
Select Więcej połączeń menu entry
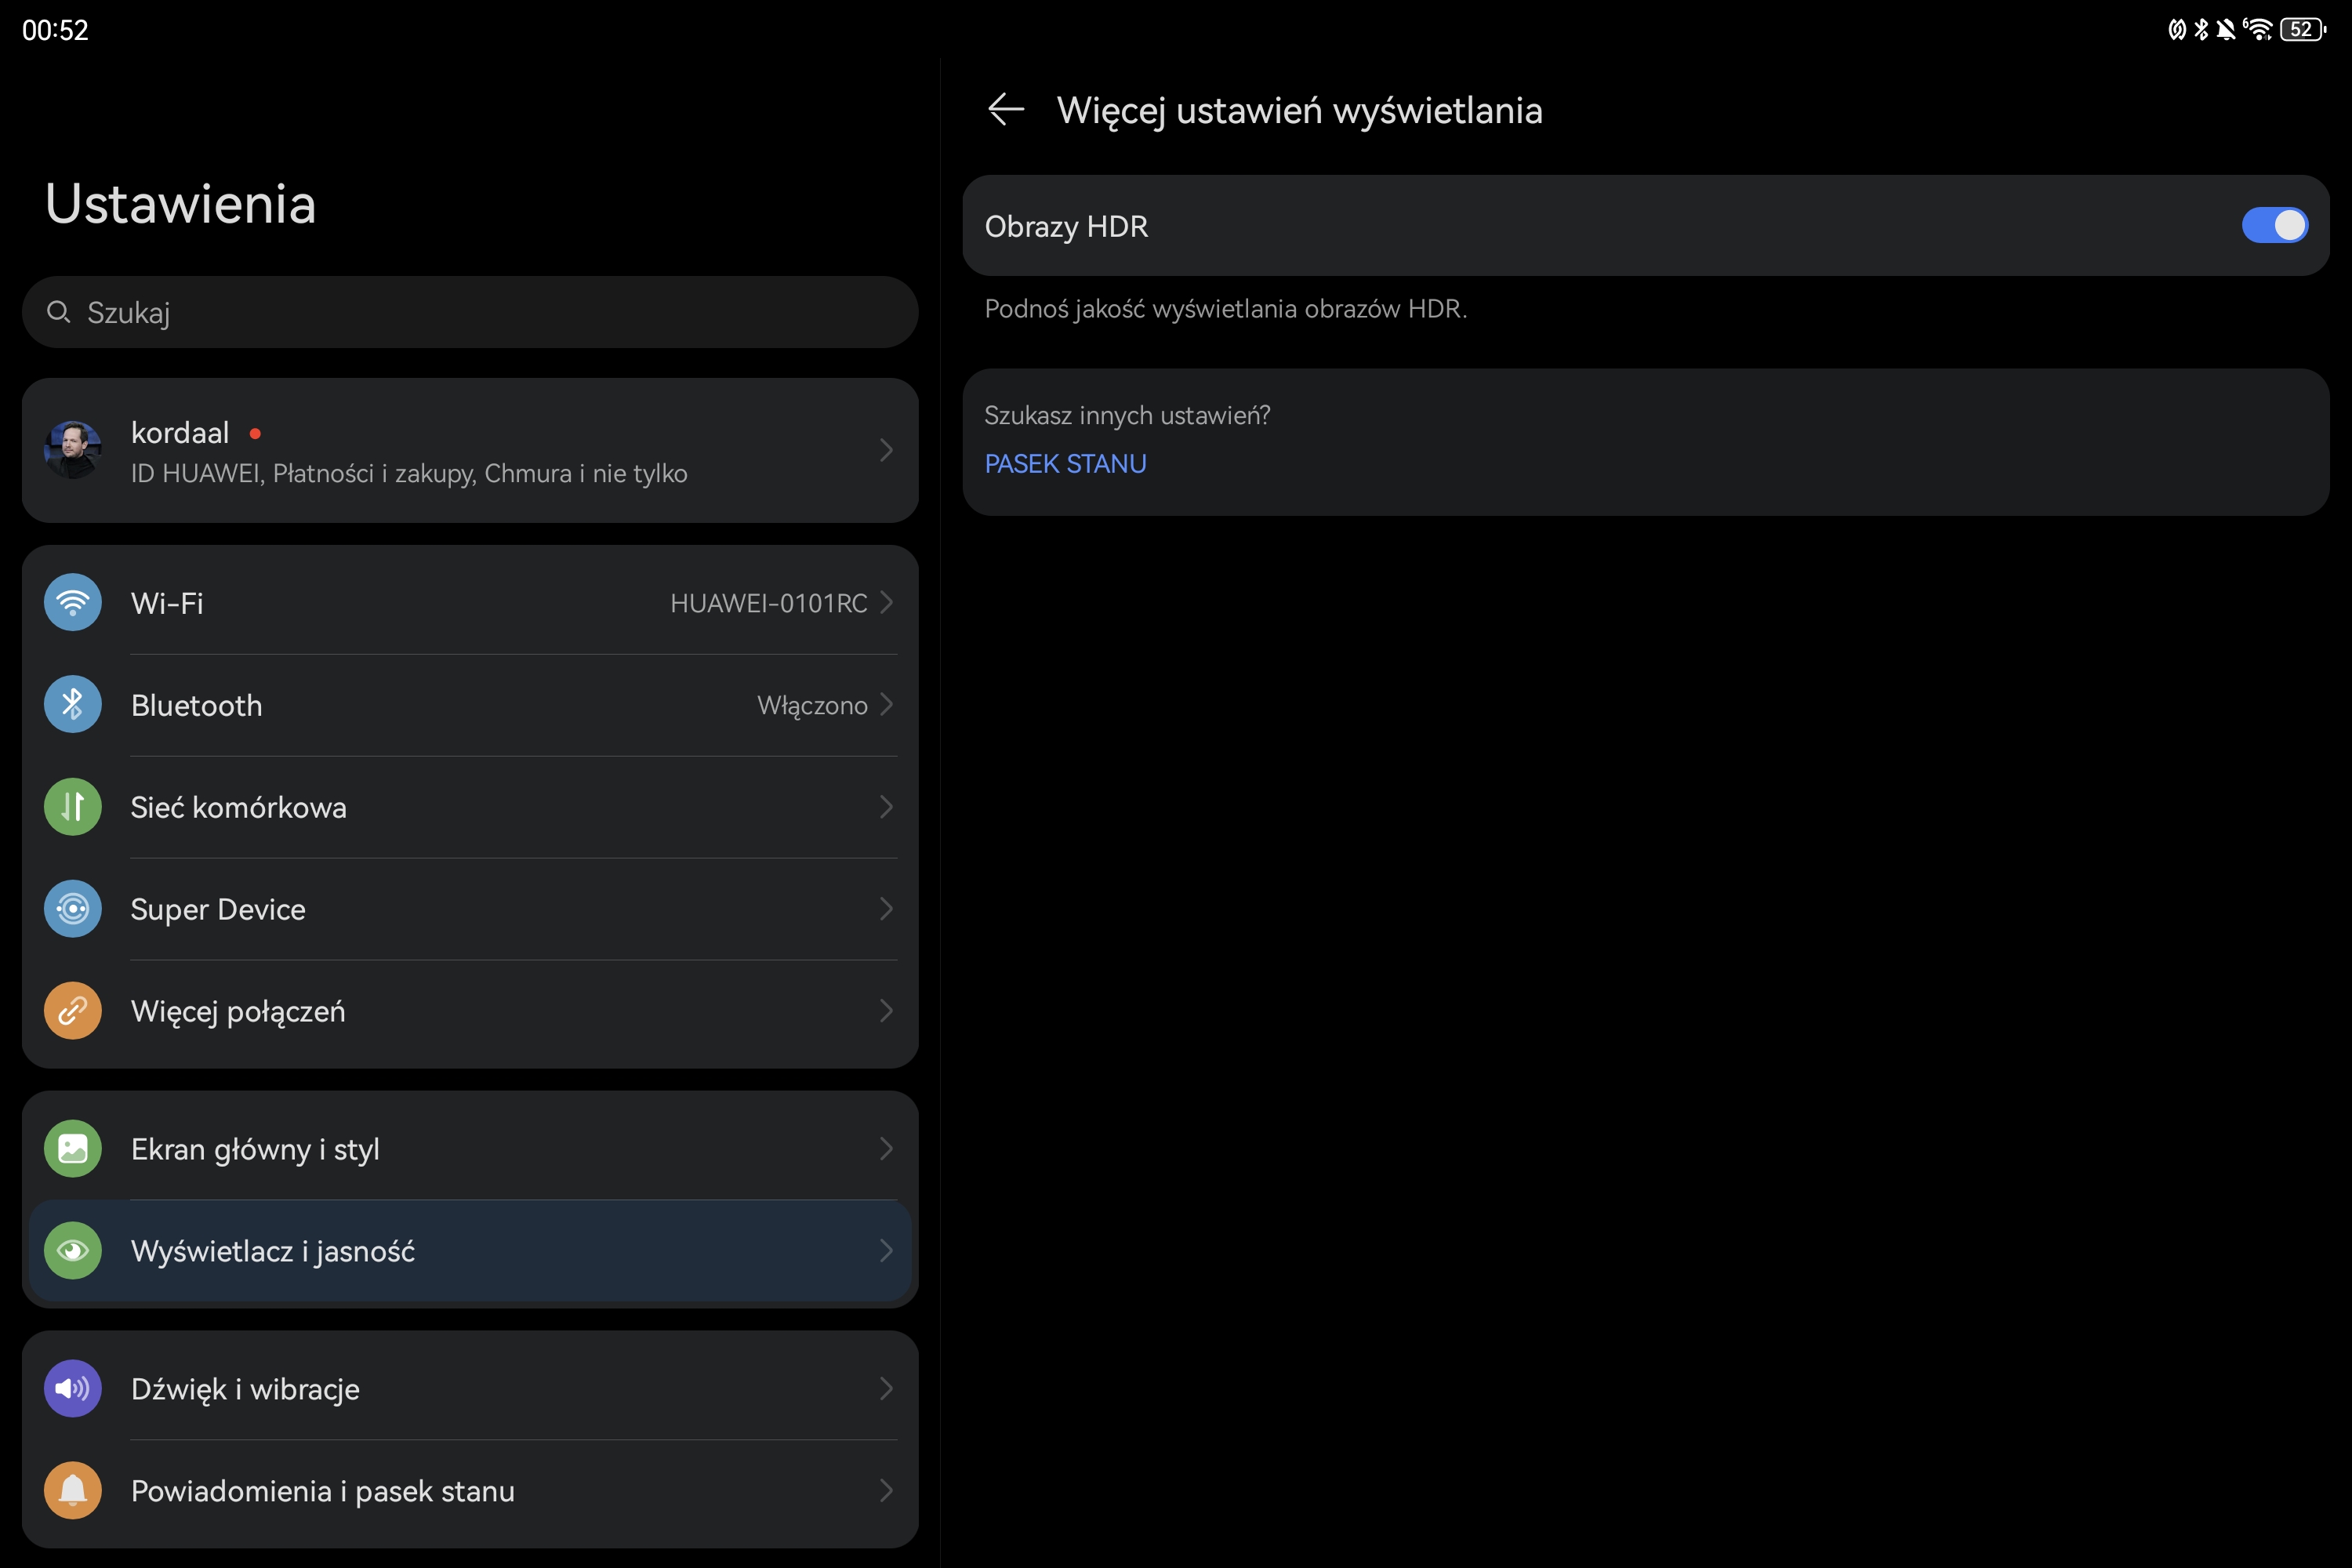470,1010
